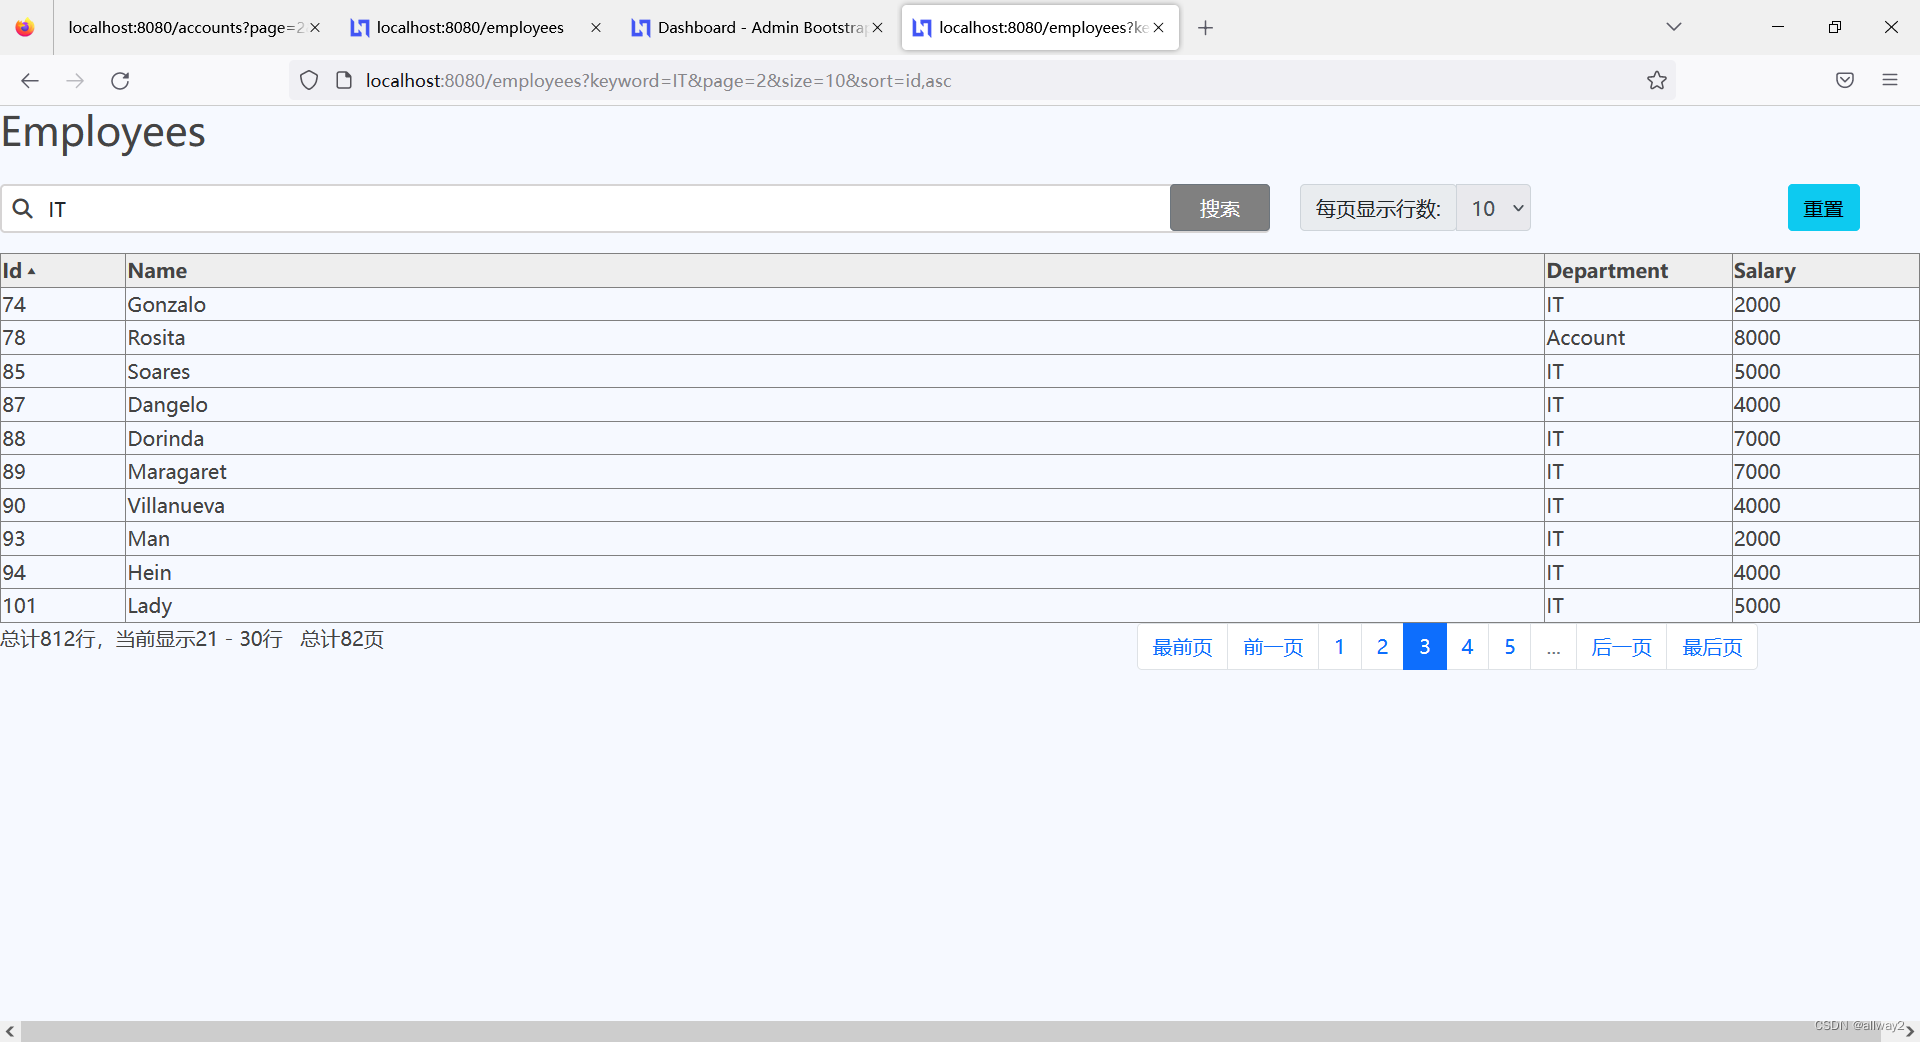Open the shield tracking protection icon
The width and height of the screenshot is (1920, 1042).
pos(309,81)
